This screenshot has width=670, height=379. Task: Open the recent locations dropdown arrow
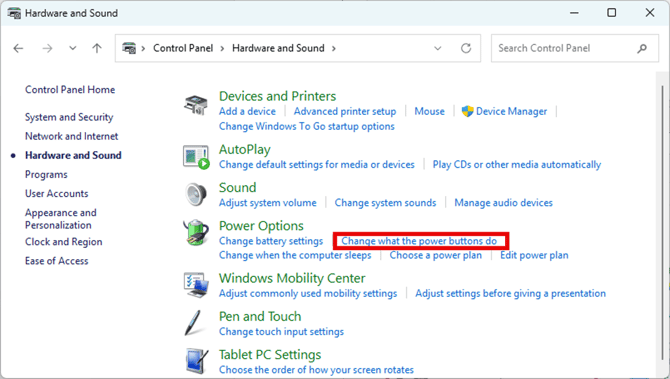[73, 48]
